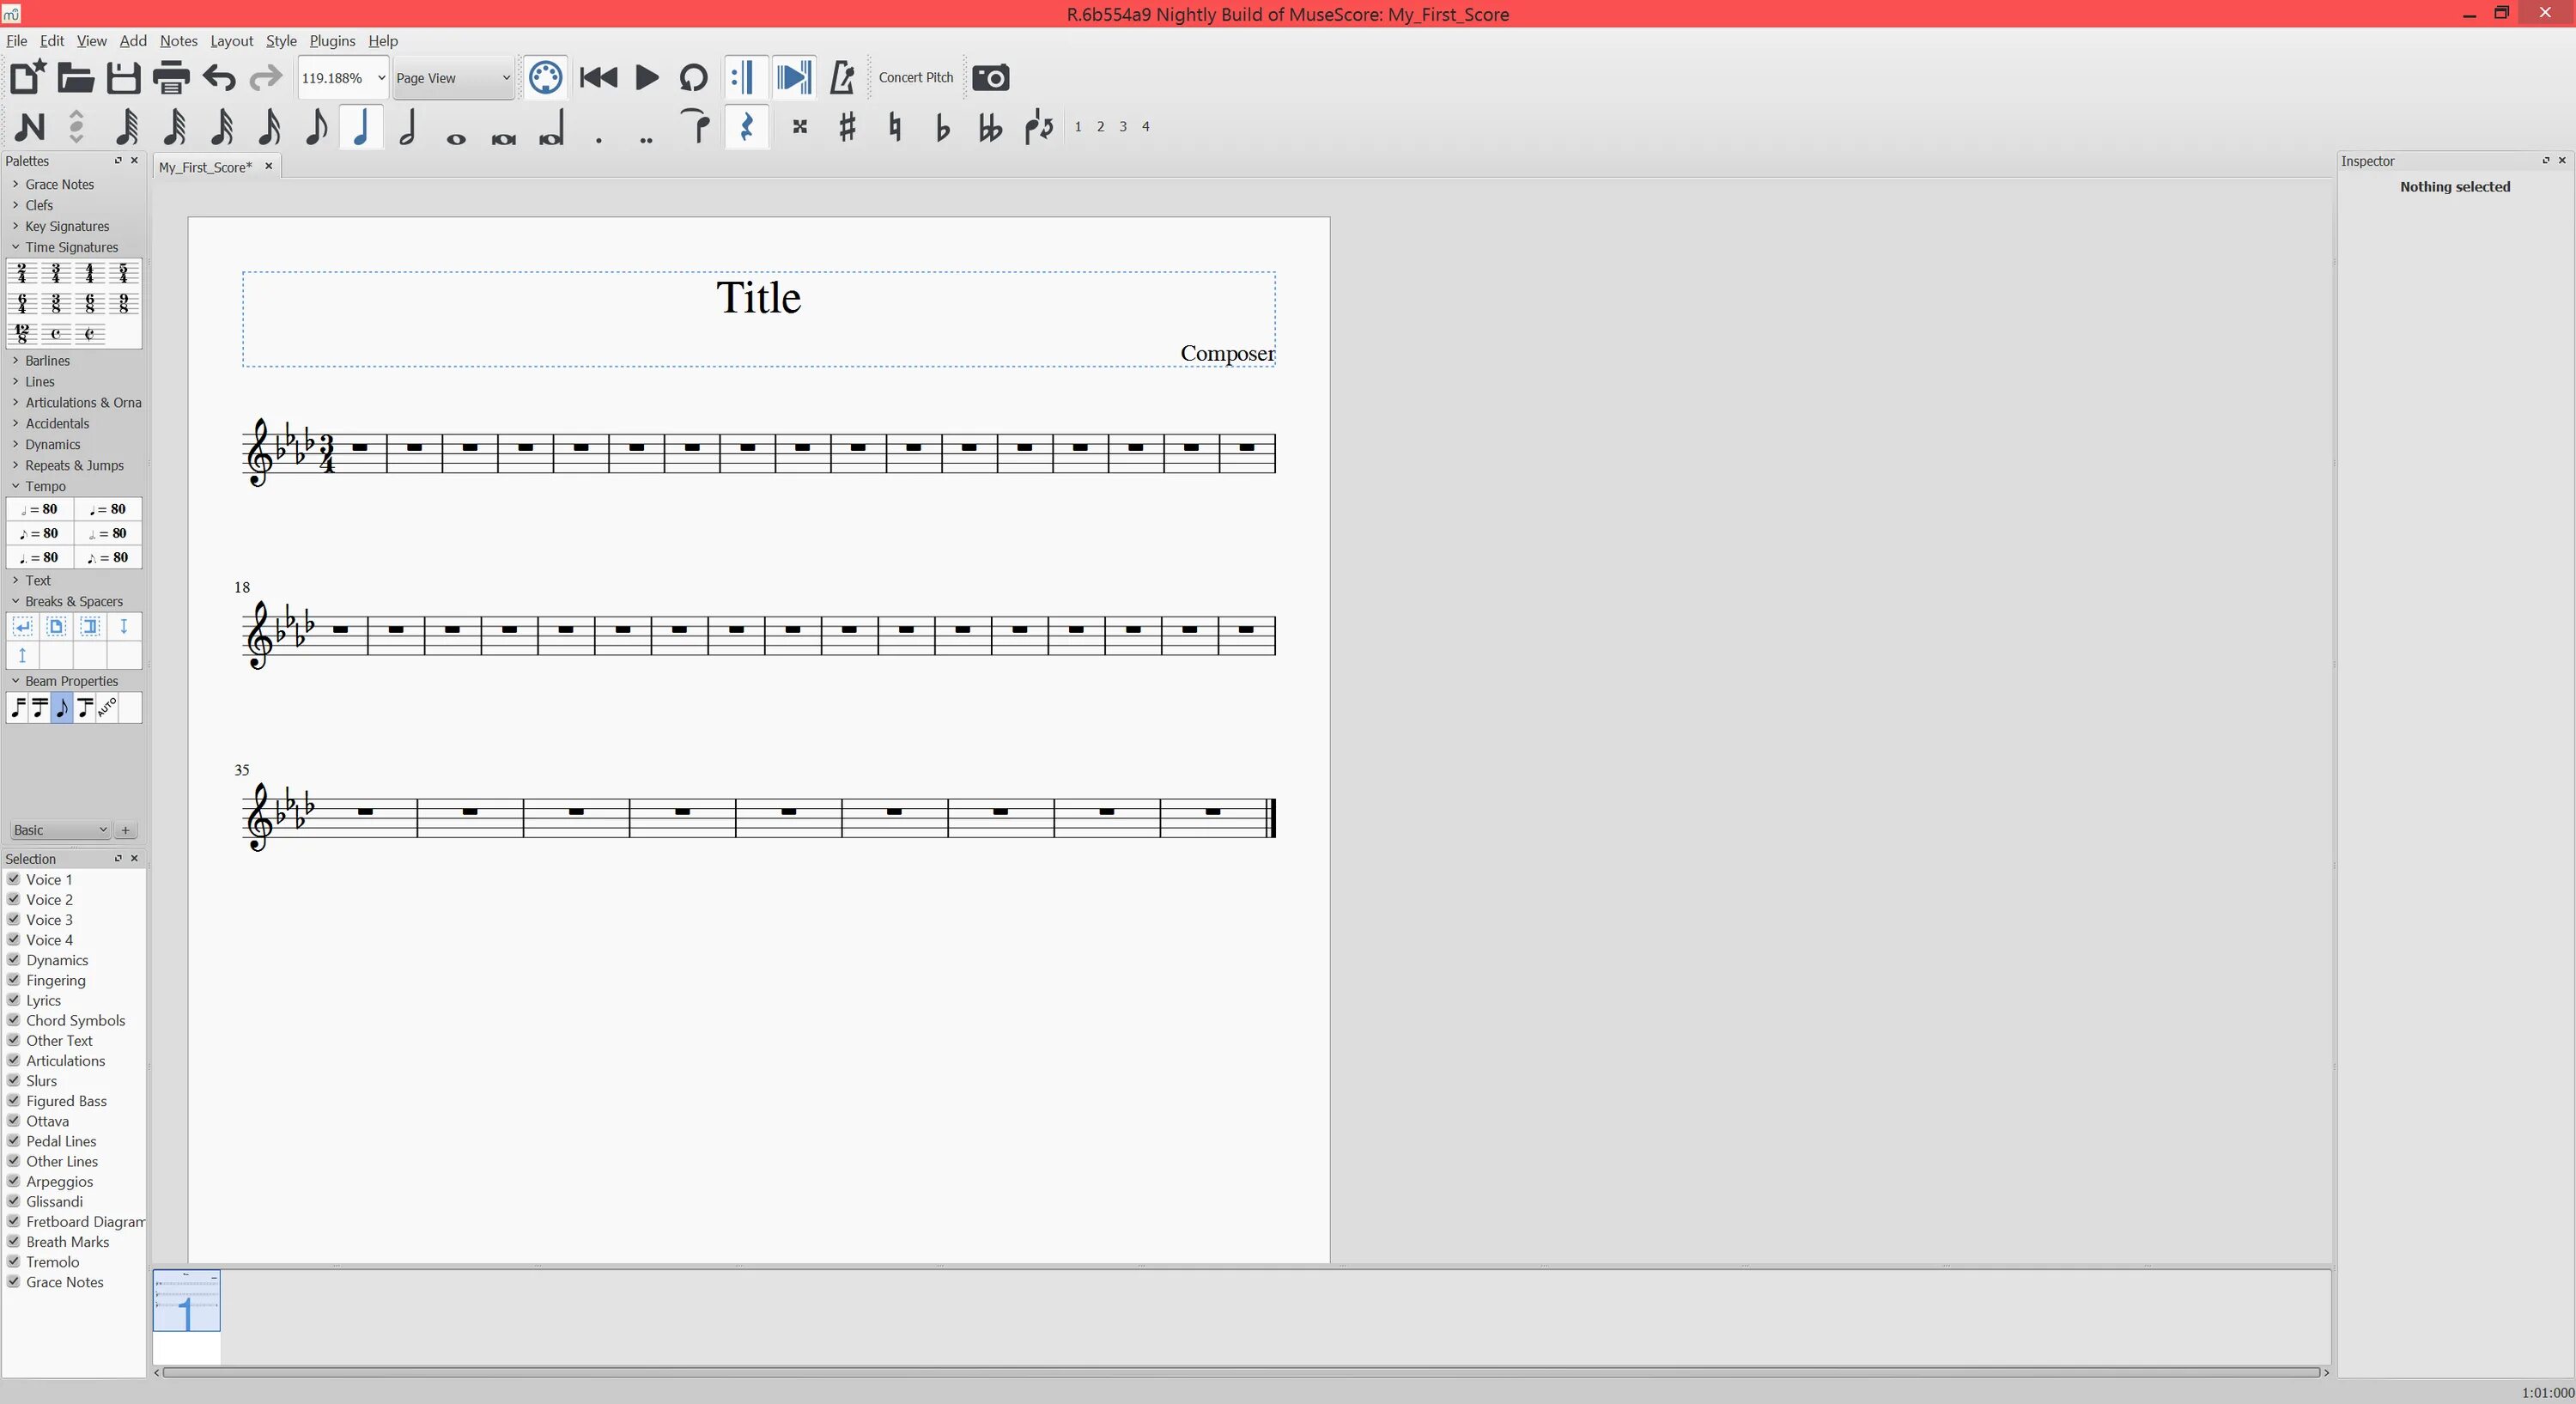
Task: Click the Save file icon
Action: [123, 77]
